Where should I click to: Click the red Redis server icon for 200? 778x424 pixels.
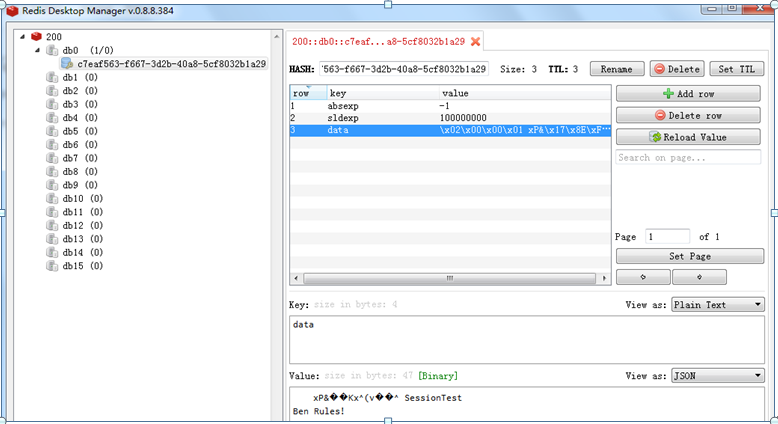click(x=36, y=37)
